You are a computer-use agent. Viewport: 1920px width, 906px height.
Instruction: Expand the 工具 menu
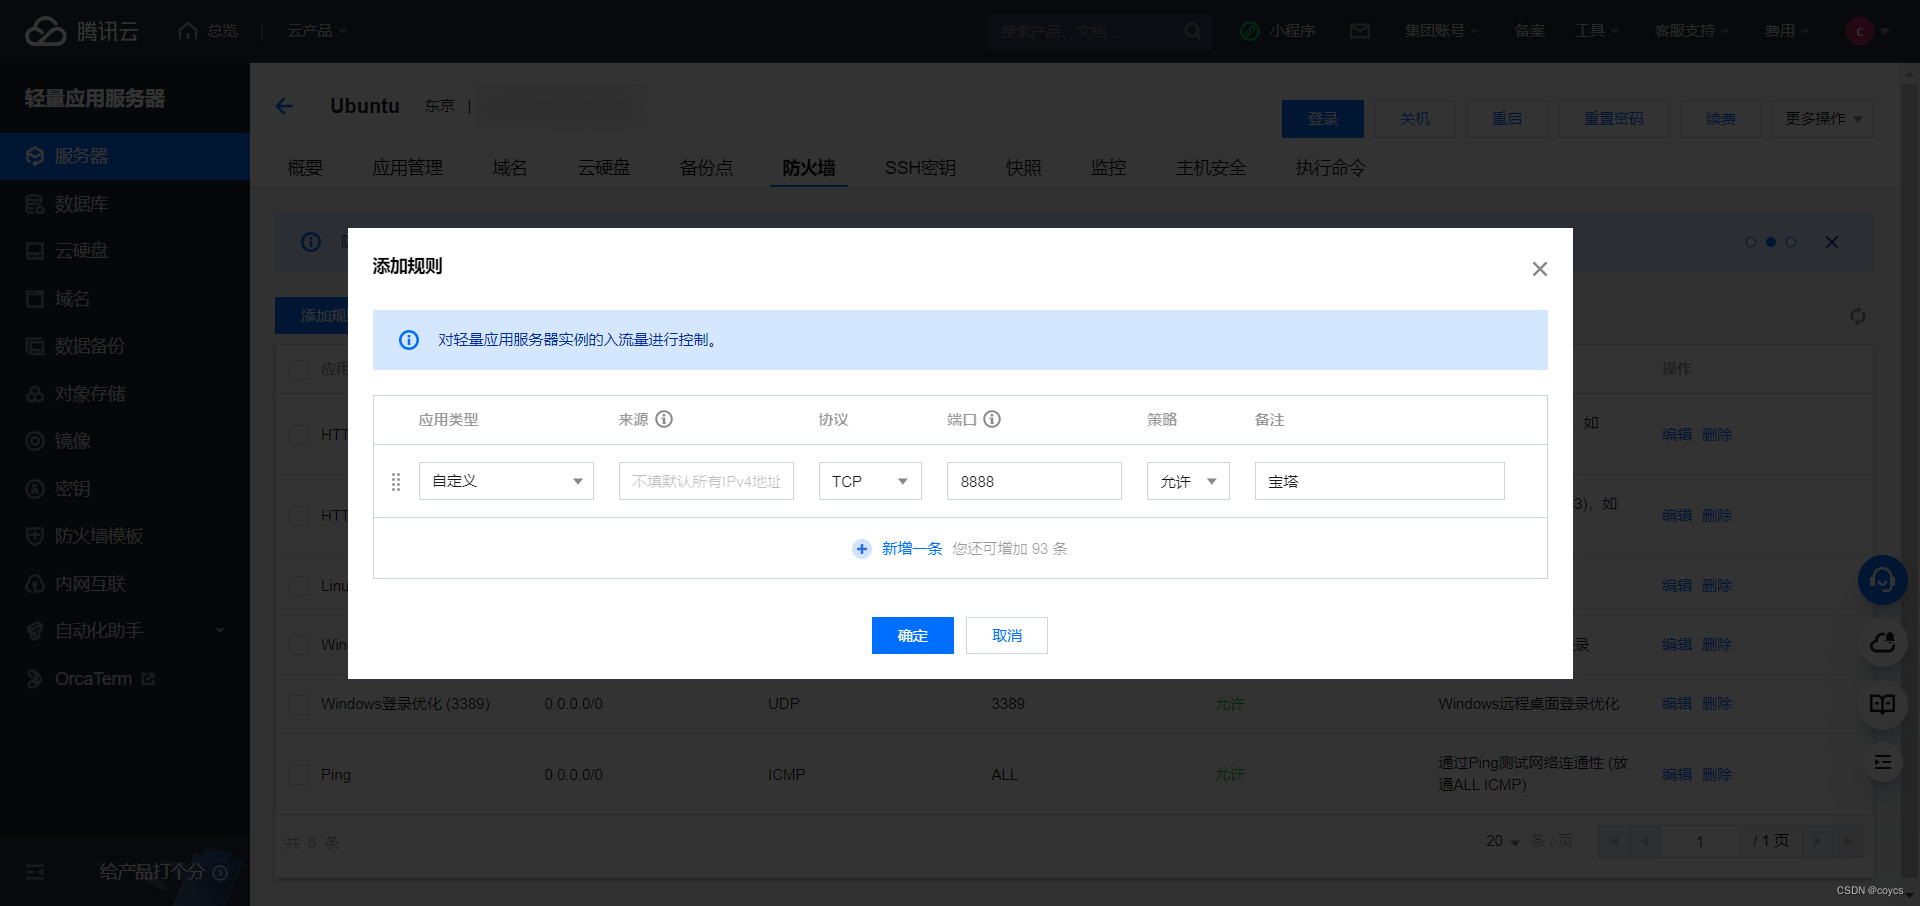1596,31
